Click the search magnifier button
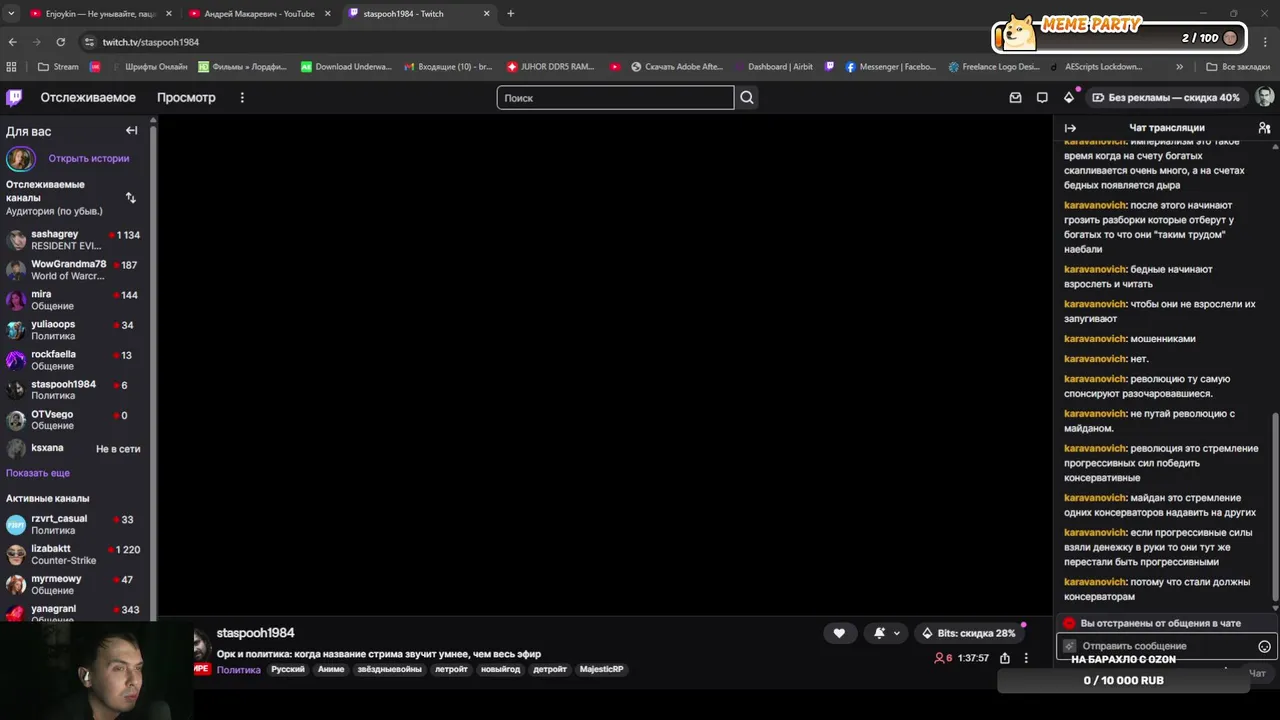The height and width of the screenshot is (720, 1280). 747,97
